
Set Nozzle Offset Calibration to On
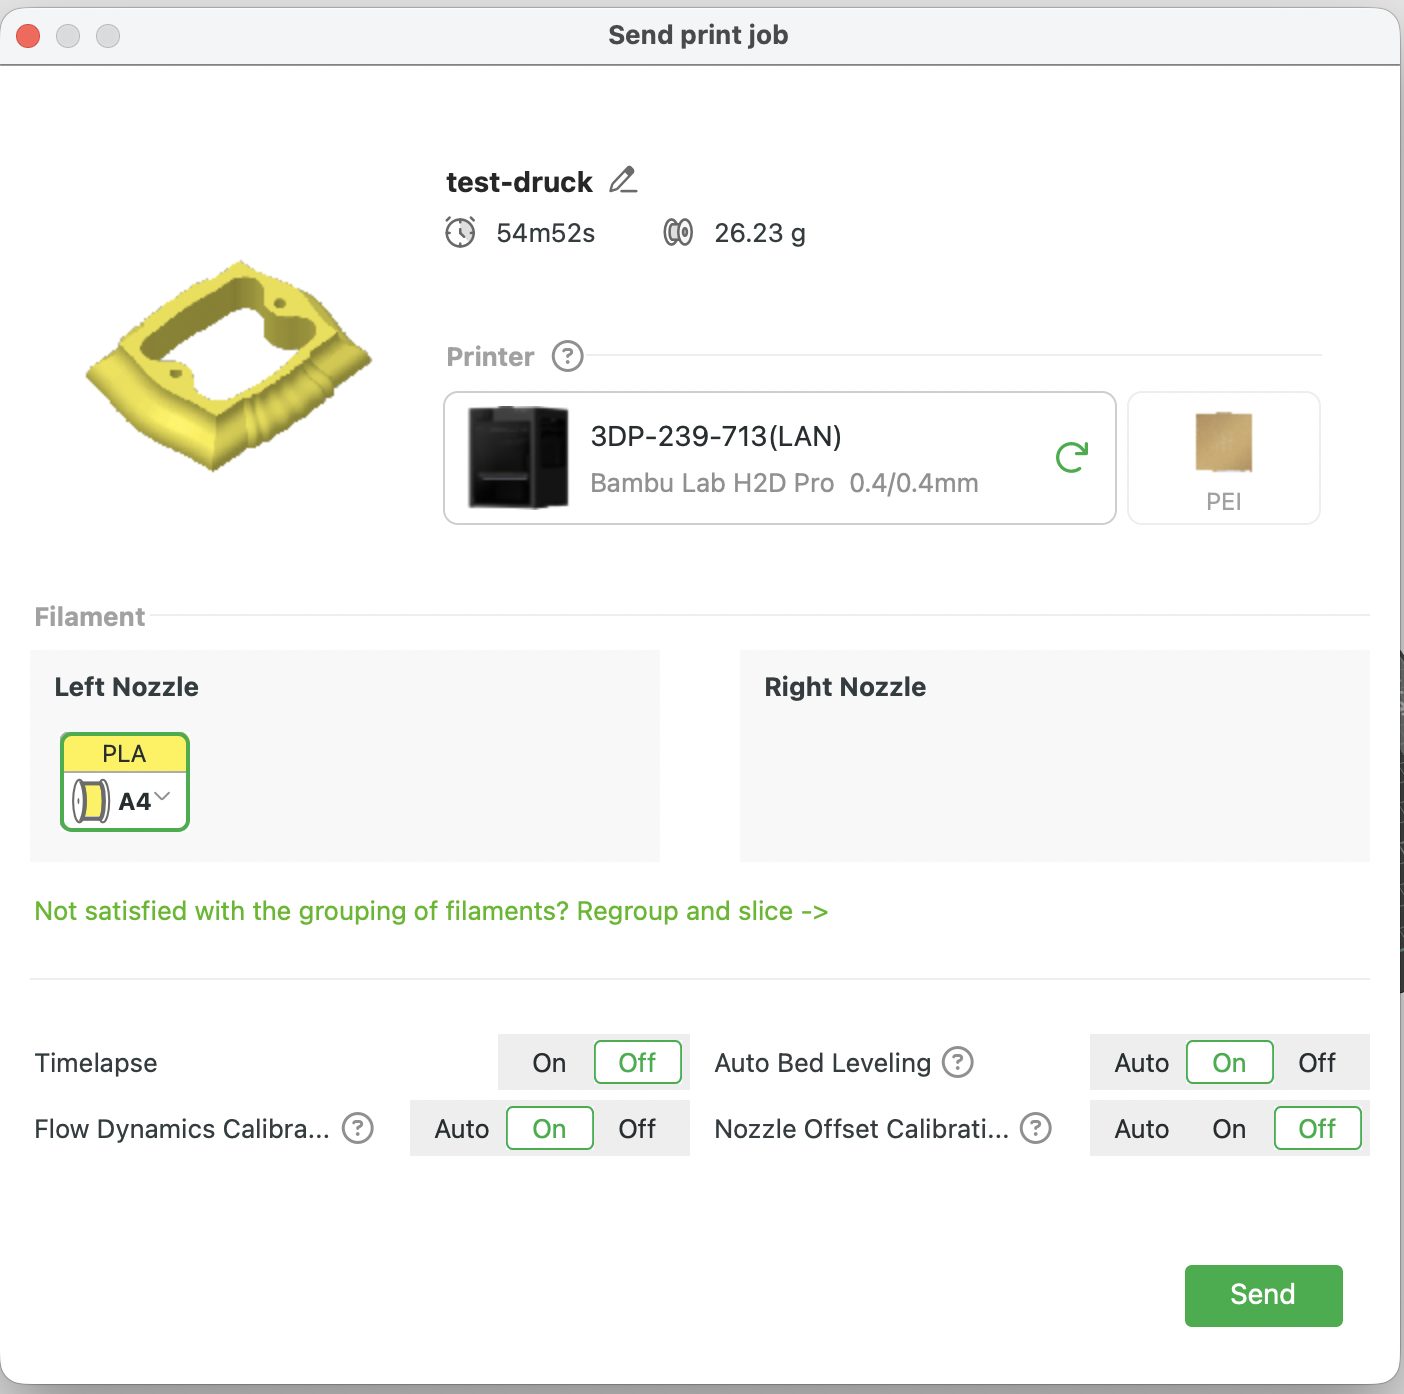1229,1128
